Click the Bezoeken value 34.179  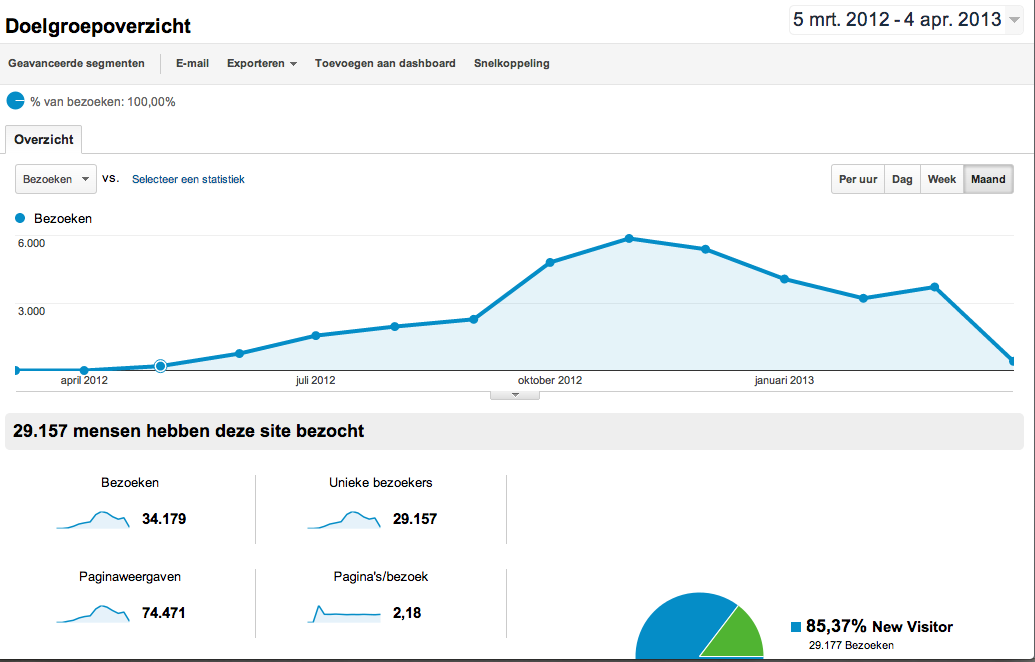click(164, 519)
